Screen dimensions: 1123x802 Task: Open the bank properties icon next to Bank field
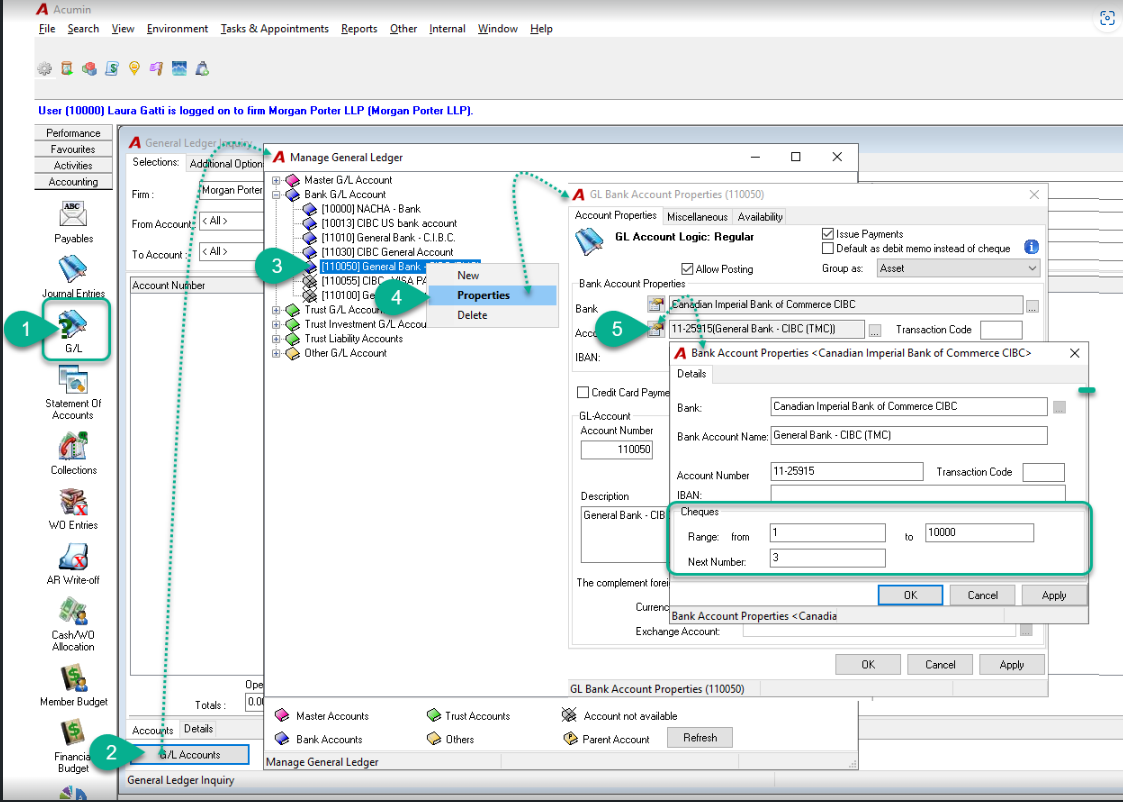(655, 304)
